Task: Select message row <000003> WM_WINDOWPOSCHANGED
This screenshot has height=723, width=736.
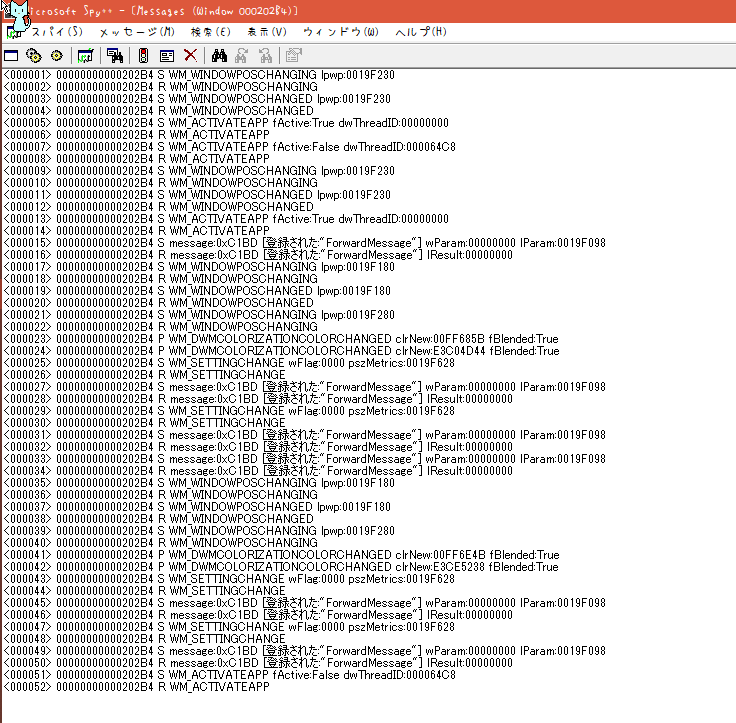Action: pyautogui.click(x=197, y=99)
